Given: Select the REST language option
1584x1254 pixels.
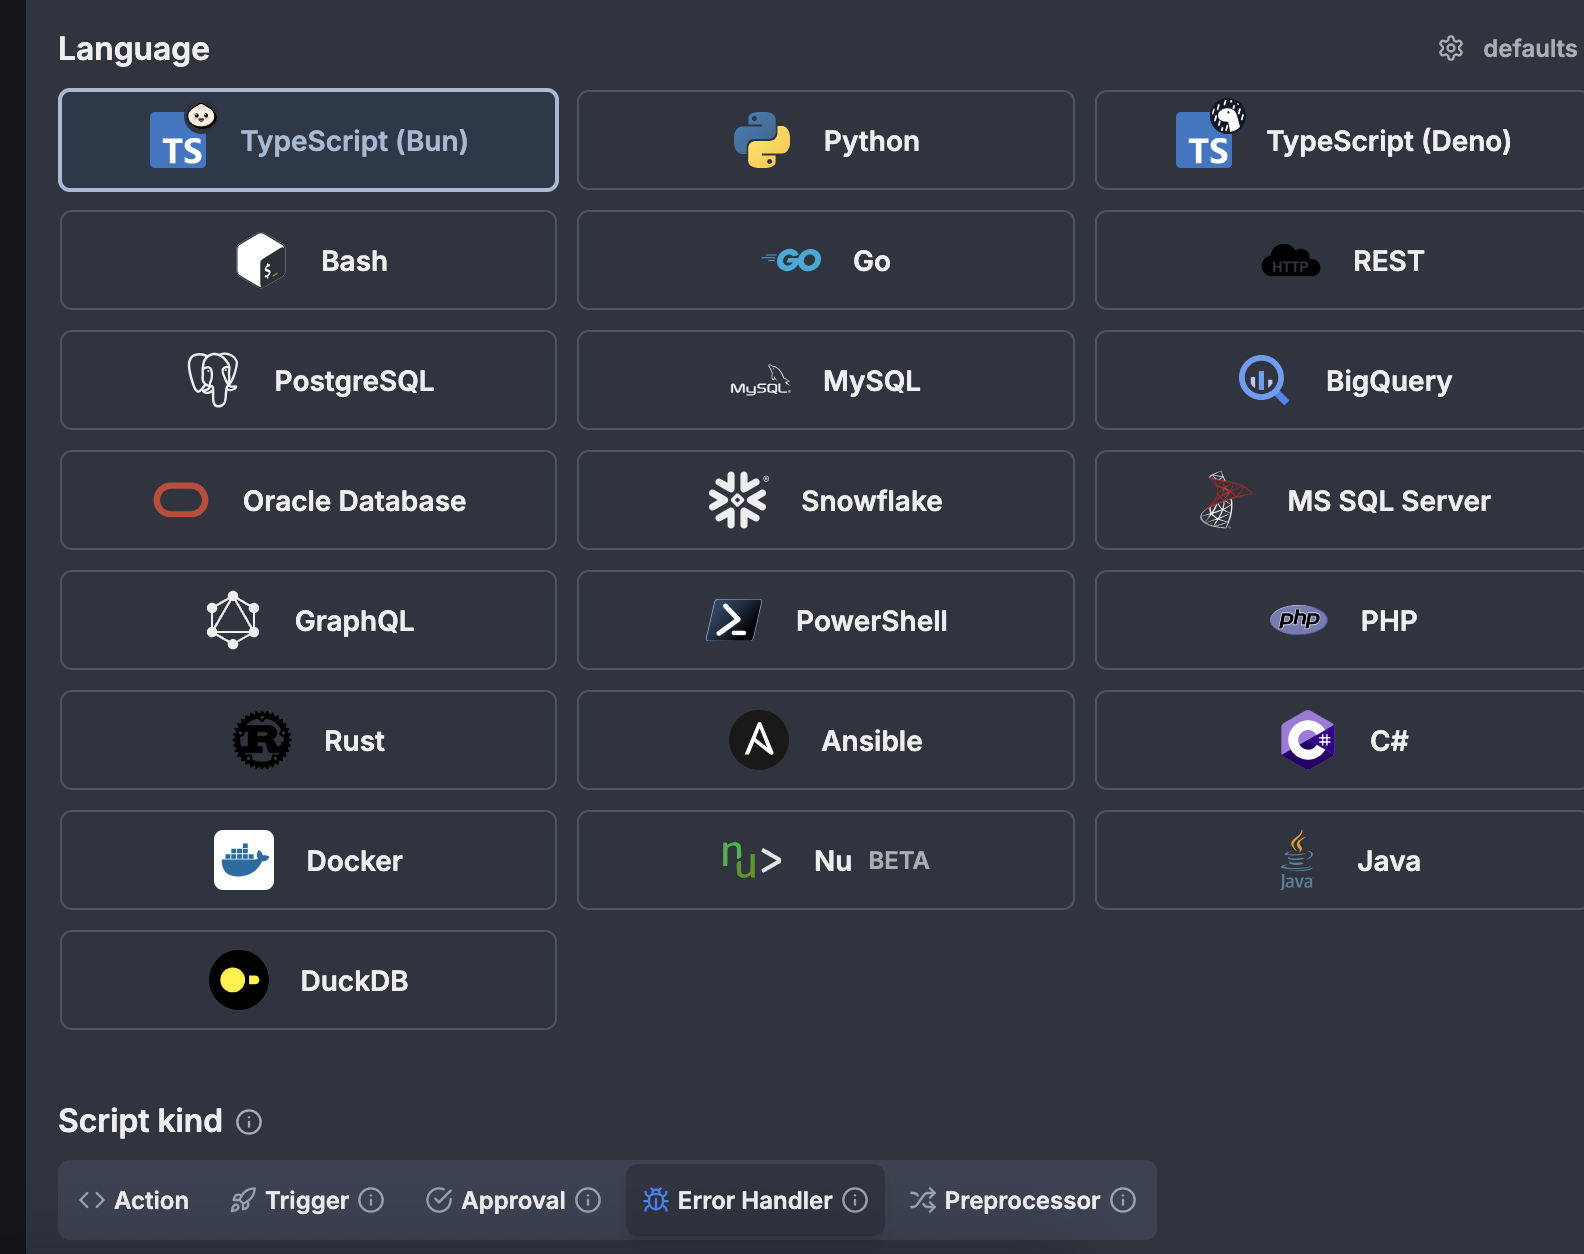Looking at the screenshot, I should click(x=1340, y=260).
